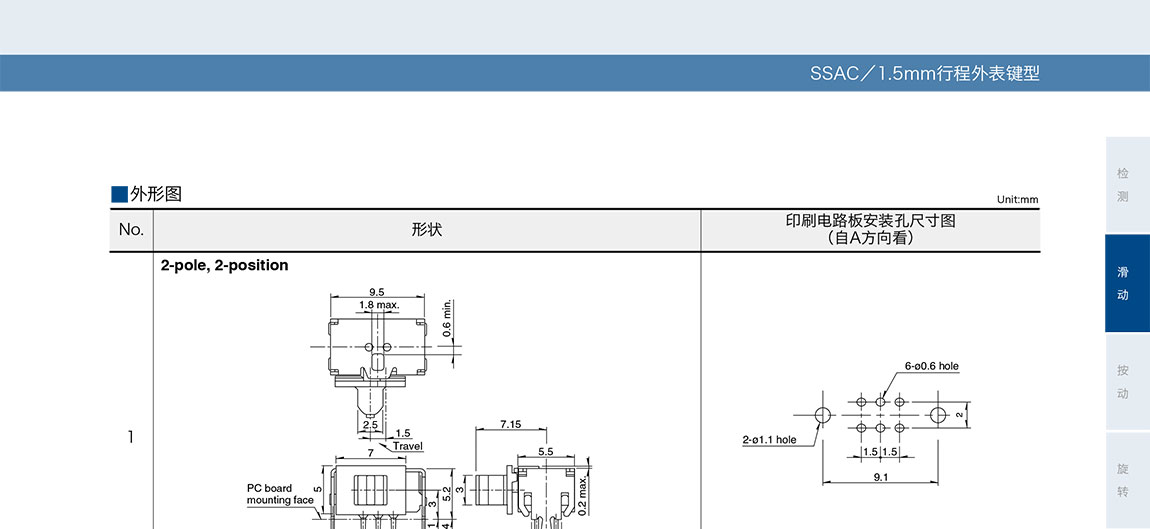The image size is (1150, 529).
Task: Click the No. column header
Action: (131, 230)
